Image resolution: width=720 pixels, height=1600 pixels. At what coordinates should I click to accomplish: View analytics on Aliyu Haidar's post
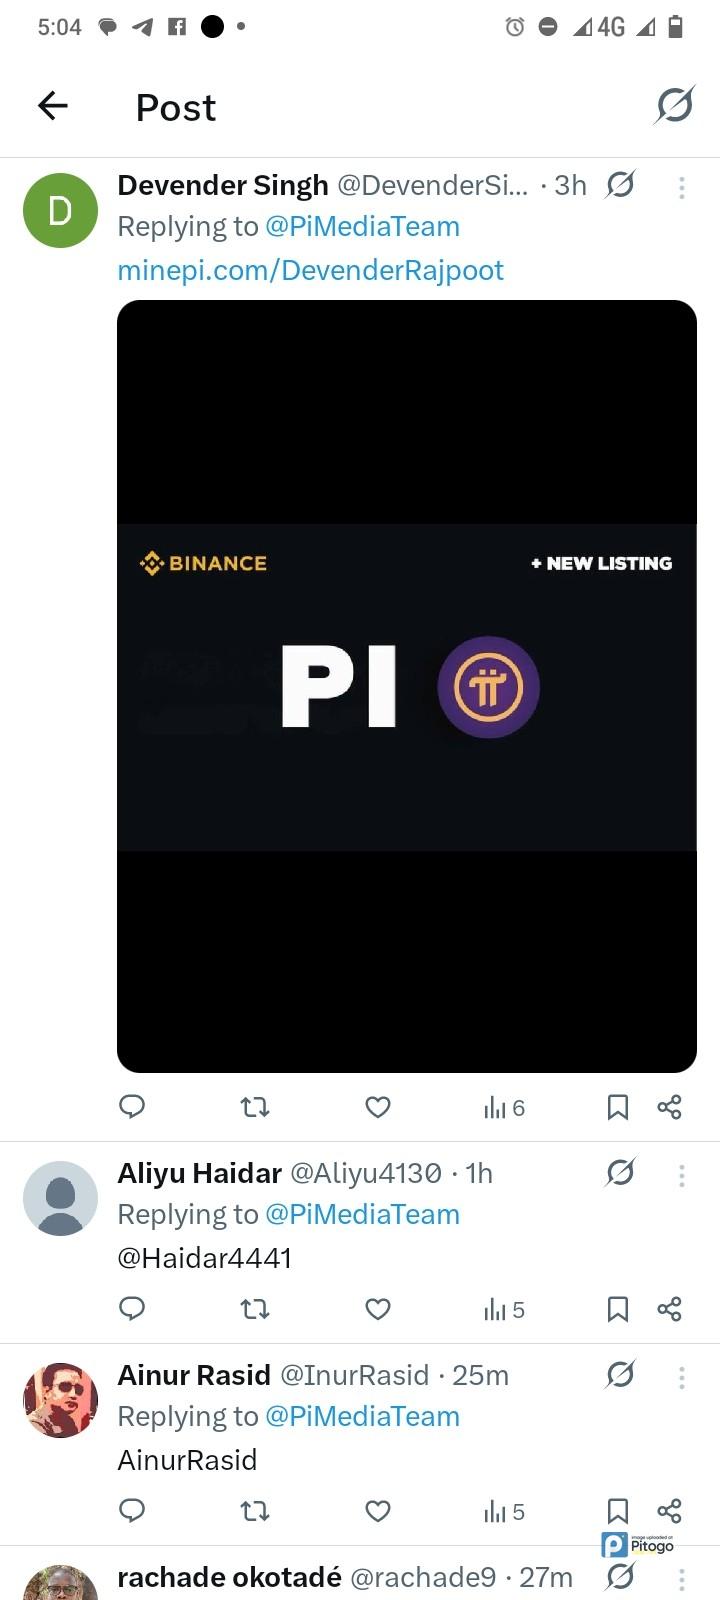(504, 1309)
